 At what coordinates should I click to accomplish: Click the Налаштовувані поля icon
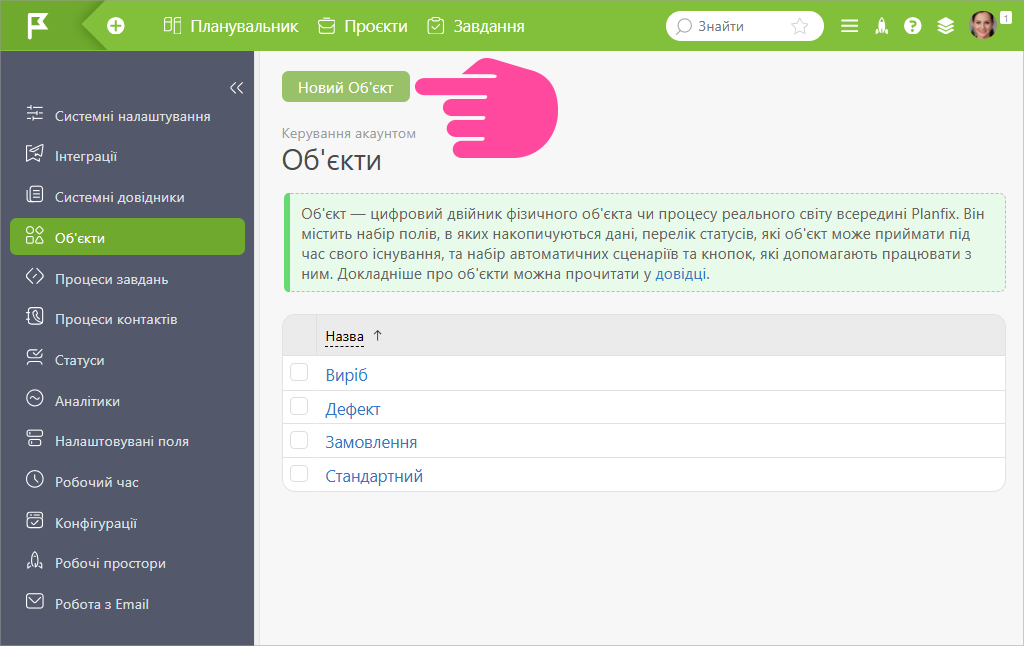[35, 439]
